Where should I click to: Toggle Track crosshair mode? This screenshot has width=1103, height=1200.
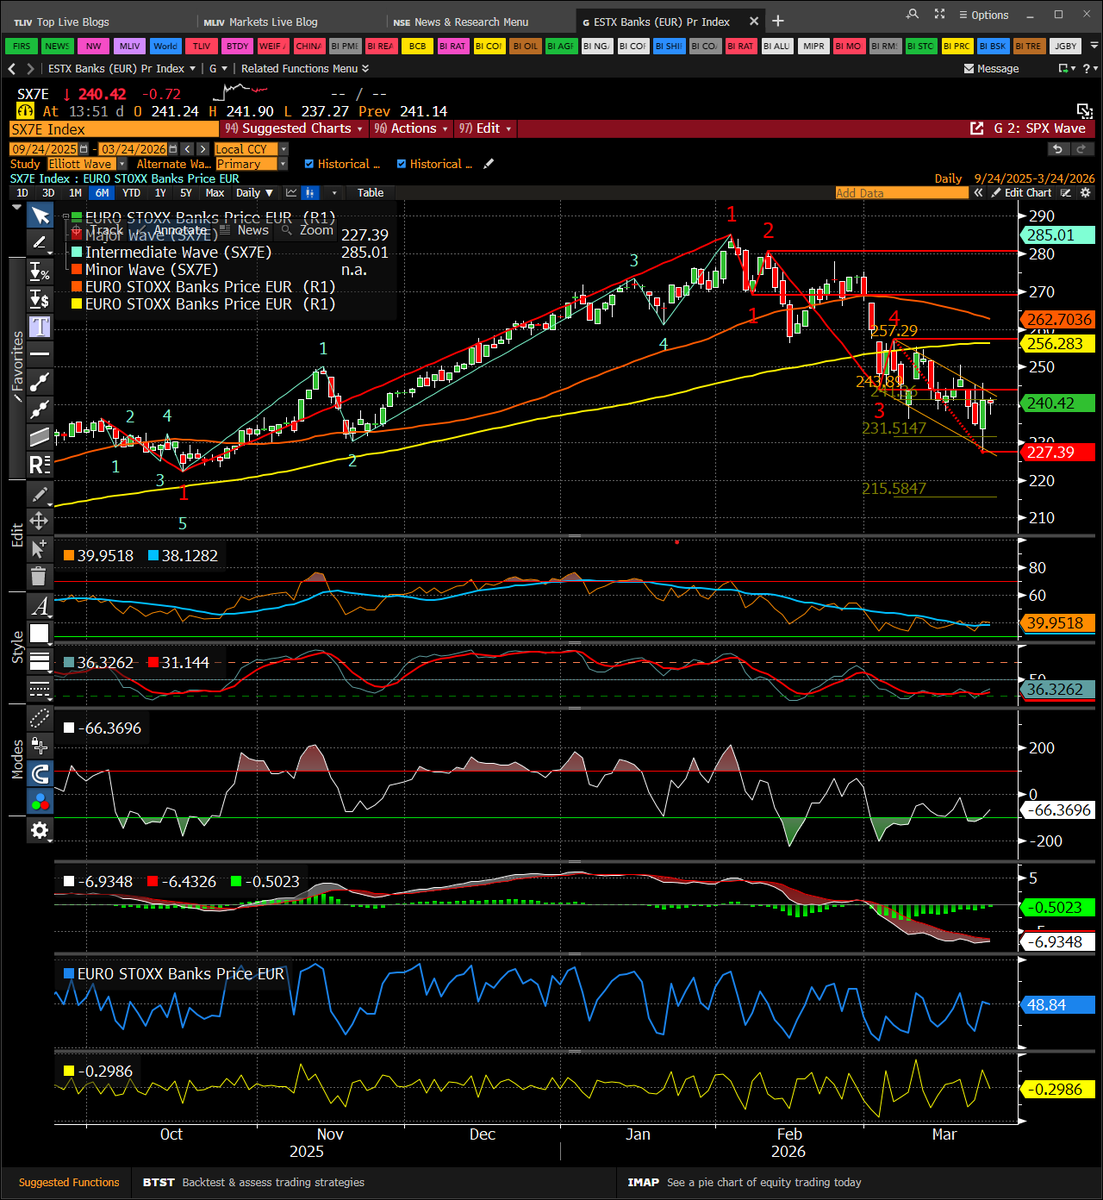pos(98,231)
